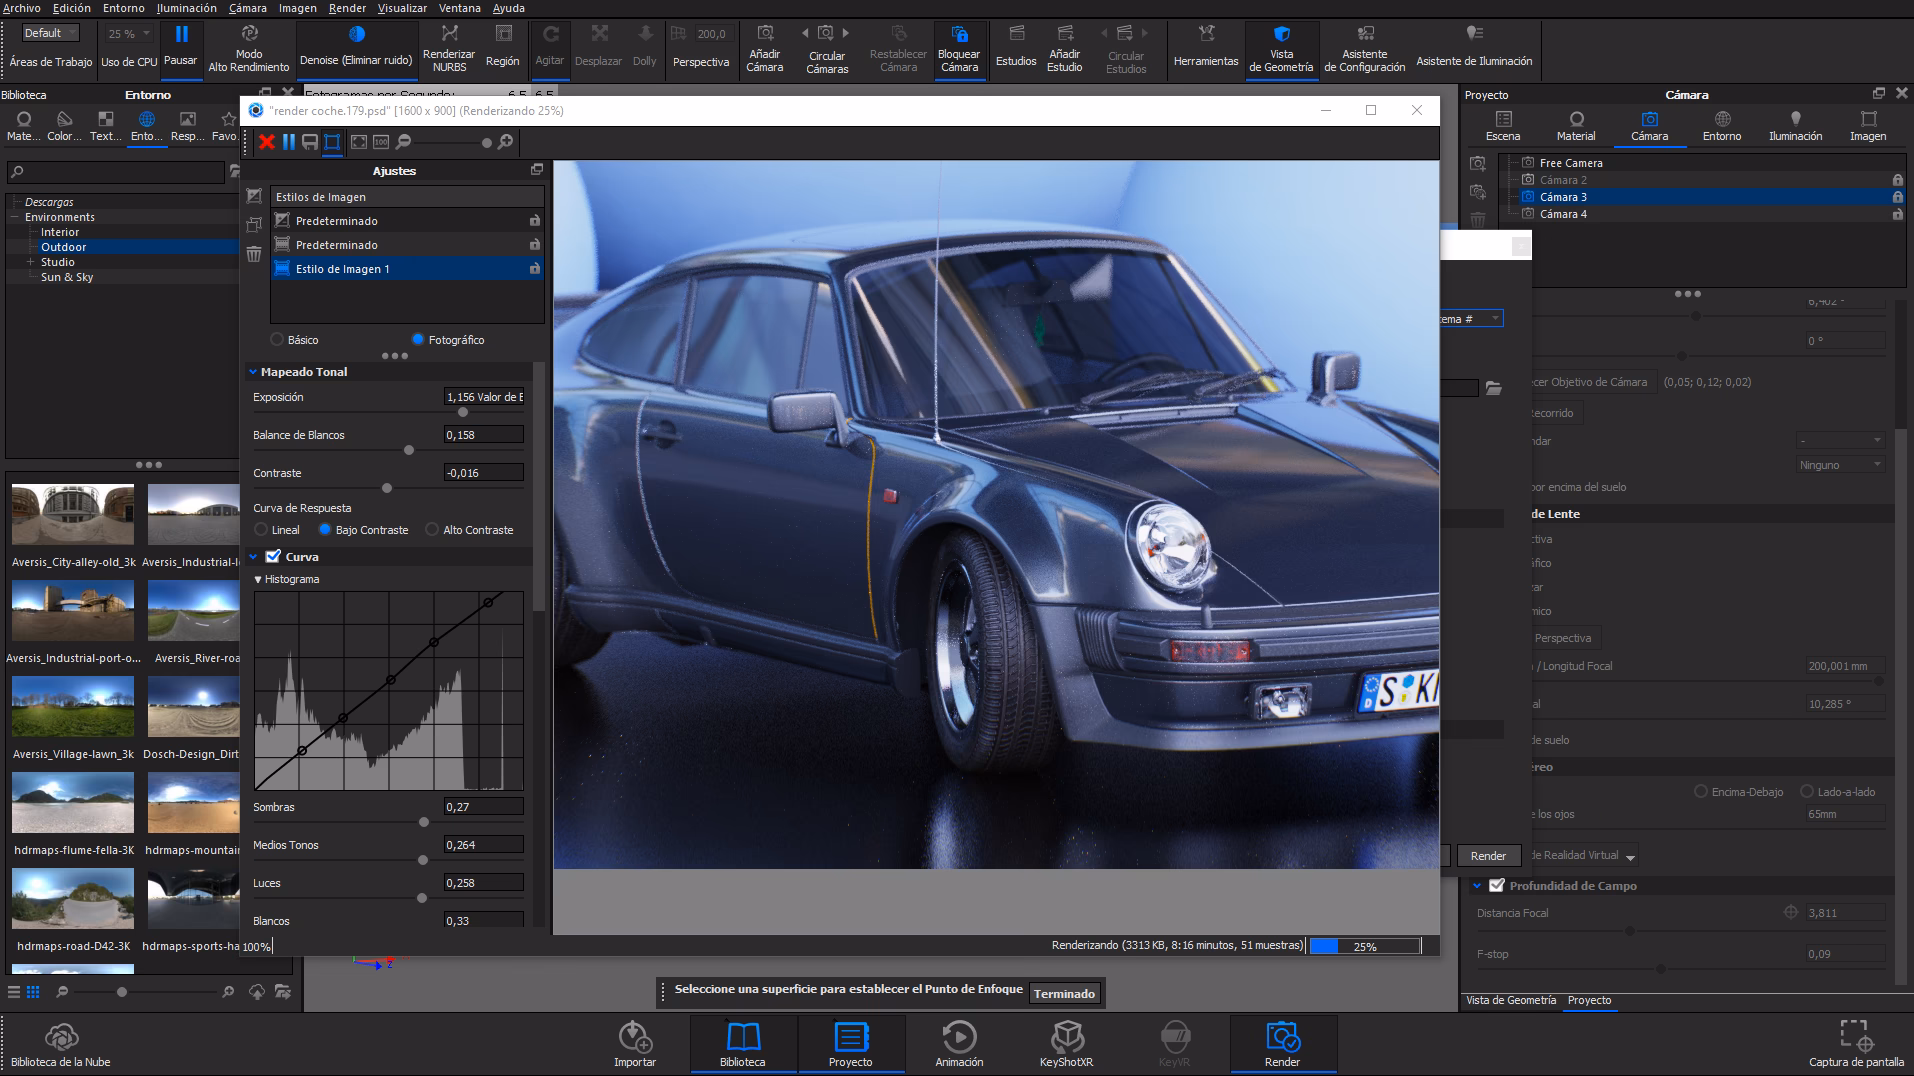Open KeyShotXR from the bottom bar

point(1066,1043)
